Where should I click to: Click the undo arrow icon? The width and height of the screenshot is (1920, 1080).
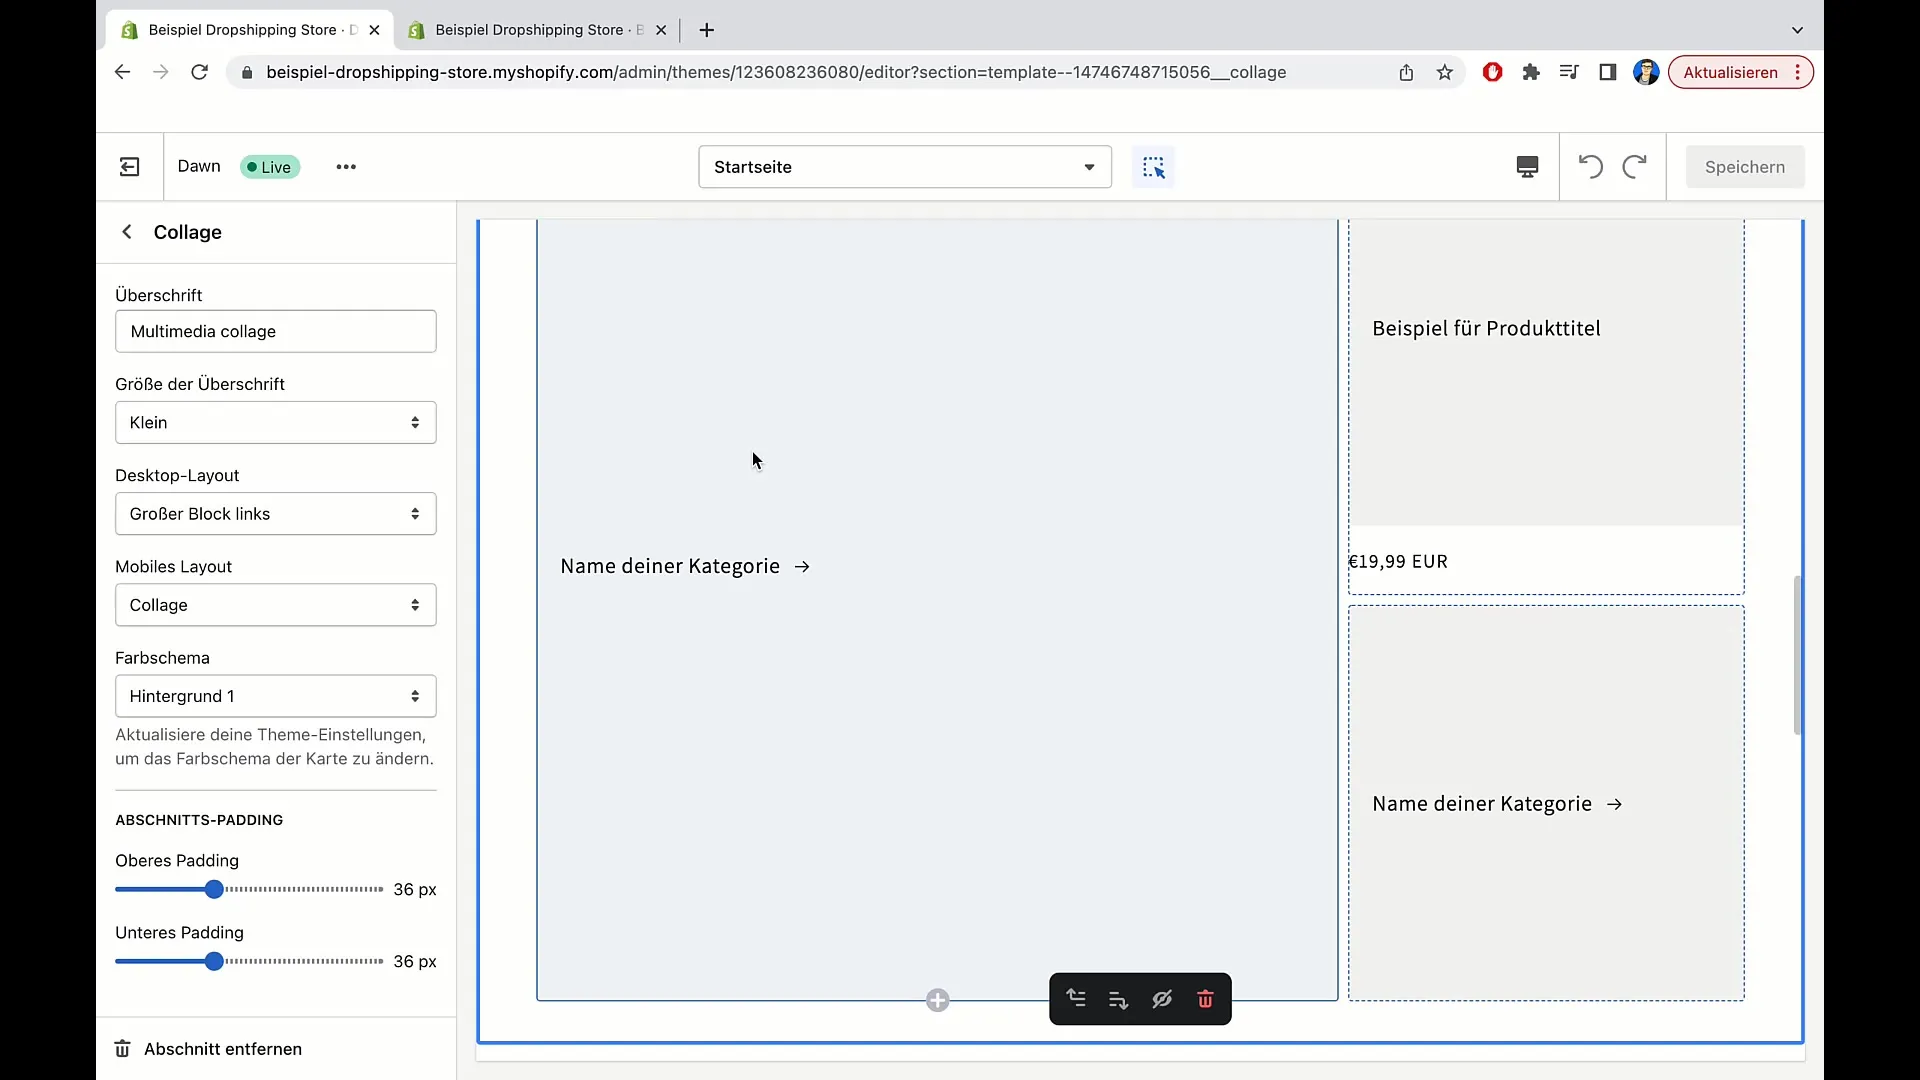pyautogui.click(x=1590, y=166)
